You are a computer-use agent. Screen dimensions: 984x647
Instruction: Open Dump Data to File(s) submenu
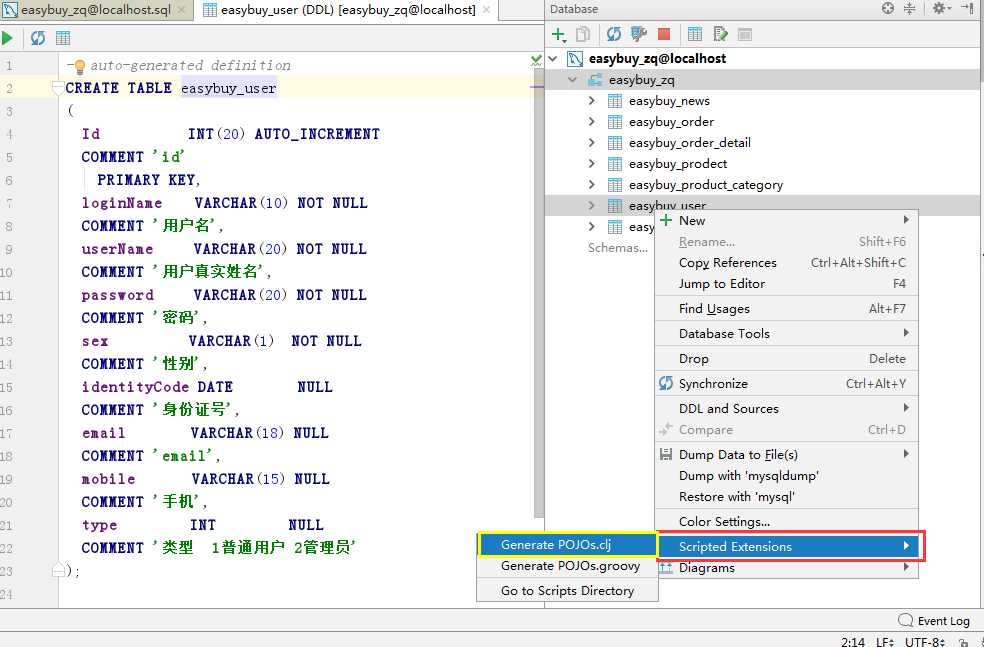(x=786, y=455)
